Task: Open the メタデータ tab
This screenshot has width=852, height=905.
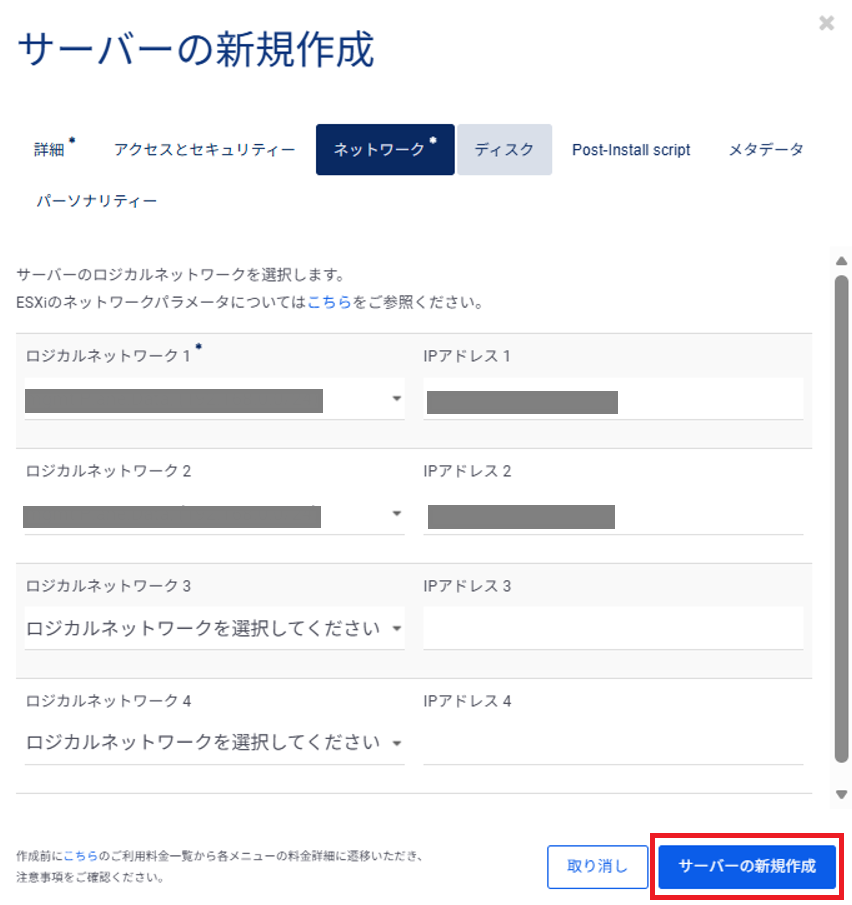Action: pyautogui.click(x=765, y=150)
